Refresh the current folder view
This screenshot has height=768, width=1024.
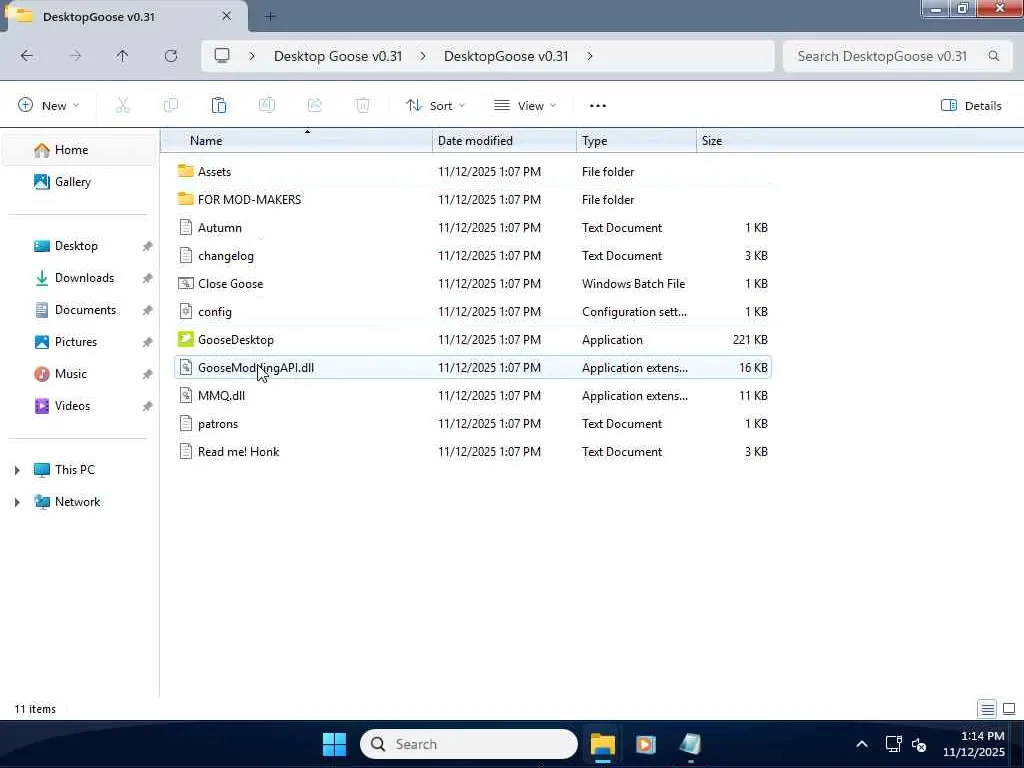171,56
